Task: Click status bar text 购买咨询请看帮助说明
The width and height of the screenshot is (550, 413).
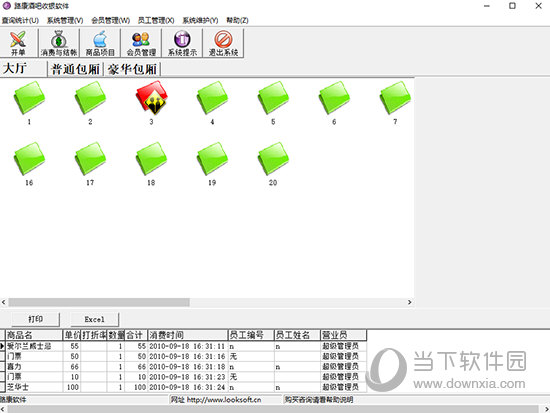Action: point(318,400)
